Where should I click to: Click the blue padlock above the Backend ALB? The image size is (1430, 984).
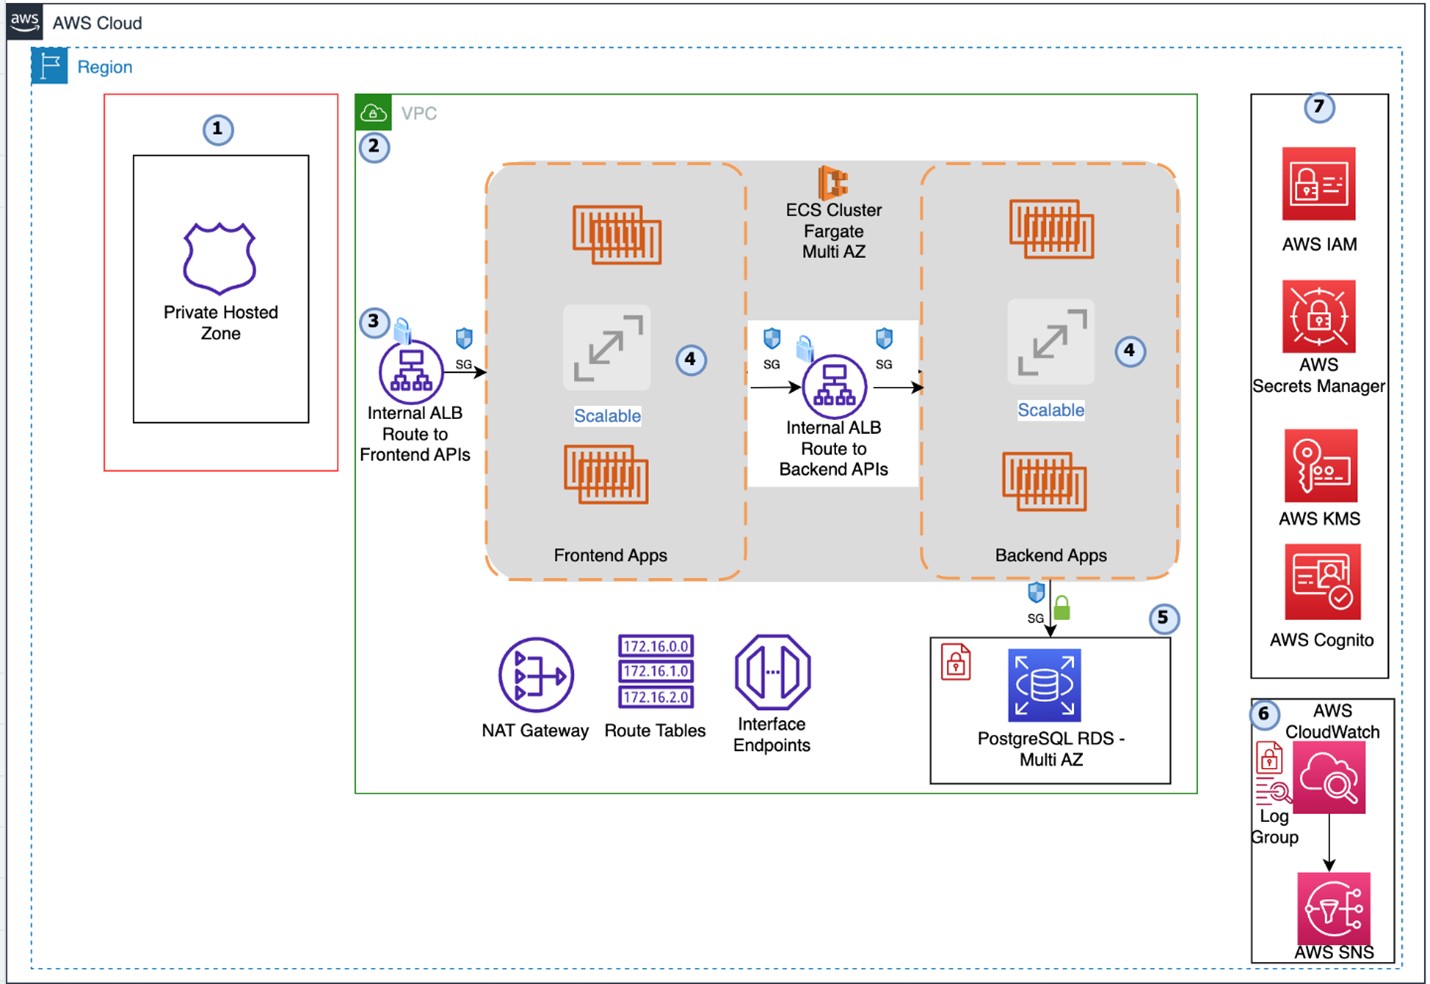804,348
